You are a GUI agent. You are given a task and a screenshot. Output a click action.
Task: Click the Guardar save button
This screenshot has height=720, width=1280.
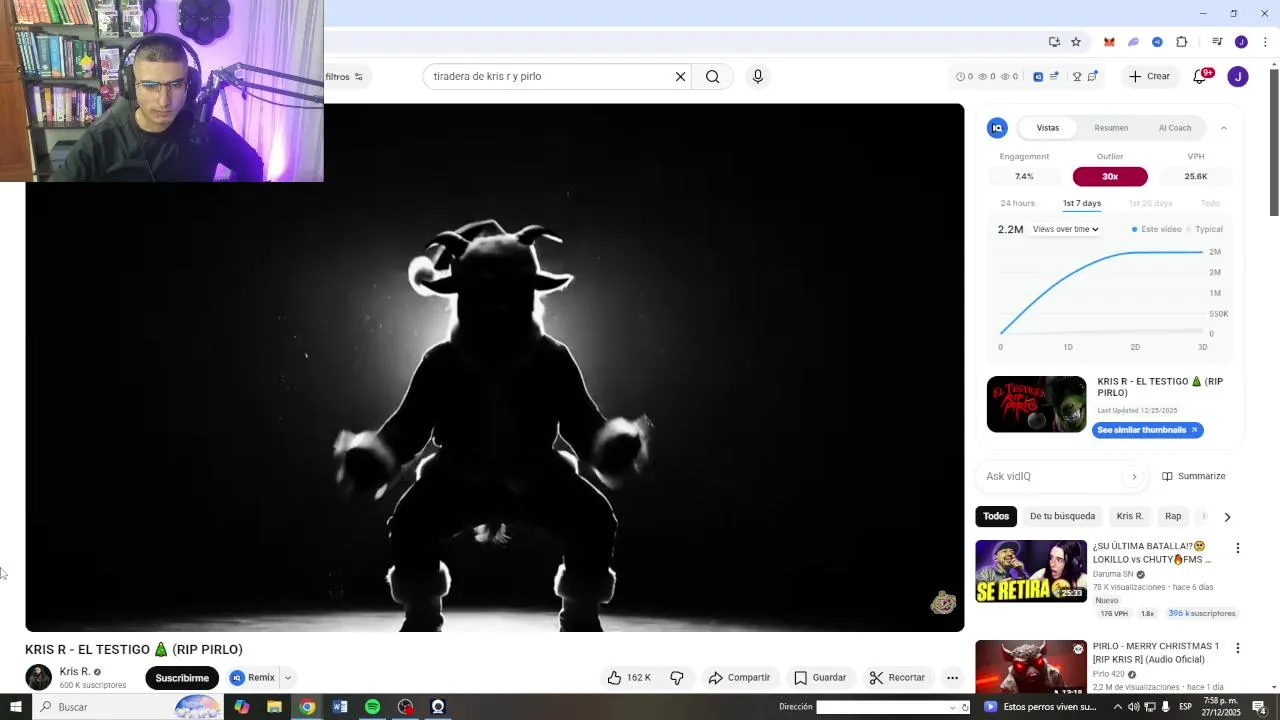(x=820, y=678)
